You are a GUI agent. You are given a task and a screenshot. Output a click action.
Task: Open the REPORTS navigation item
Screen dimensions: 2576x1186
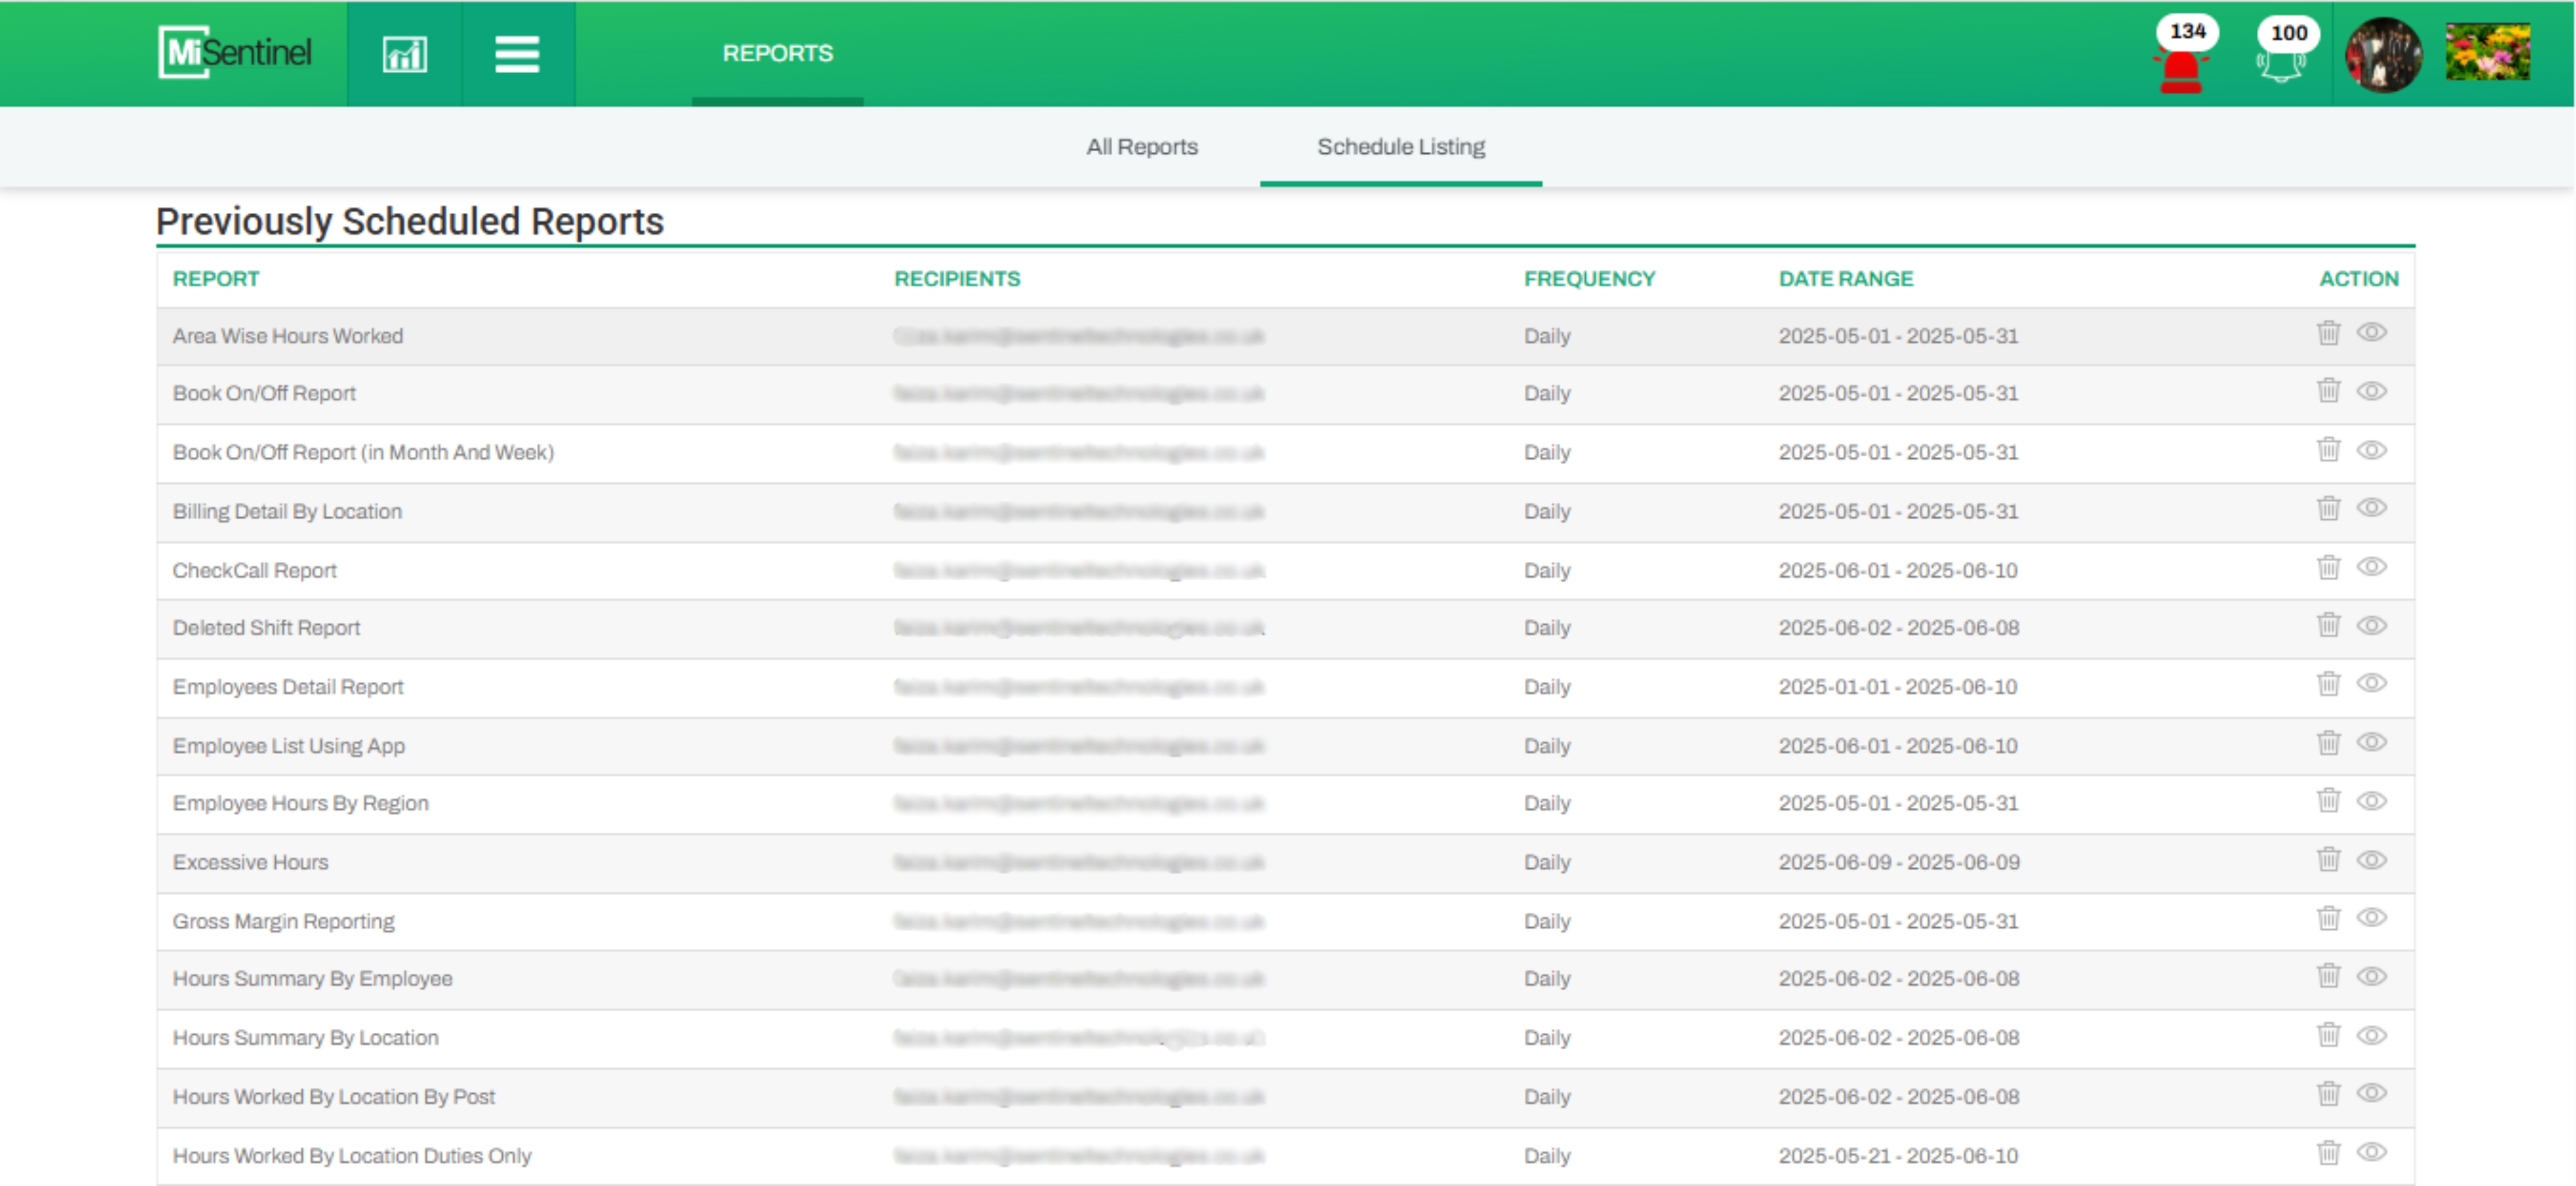coord(777,54)
